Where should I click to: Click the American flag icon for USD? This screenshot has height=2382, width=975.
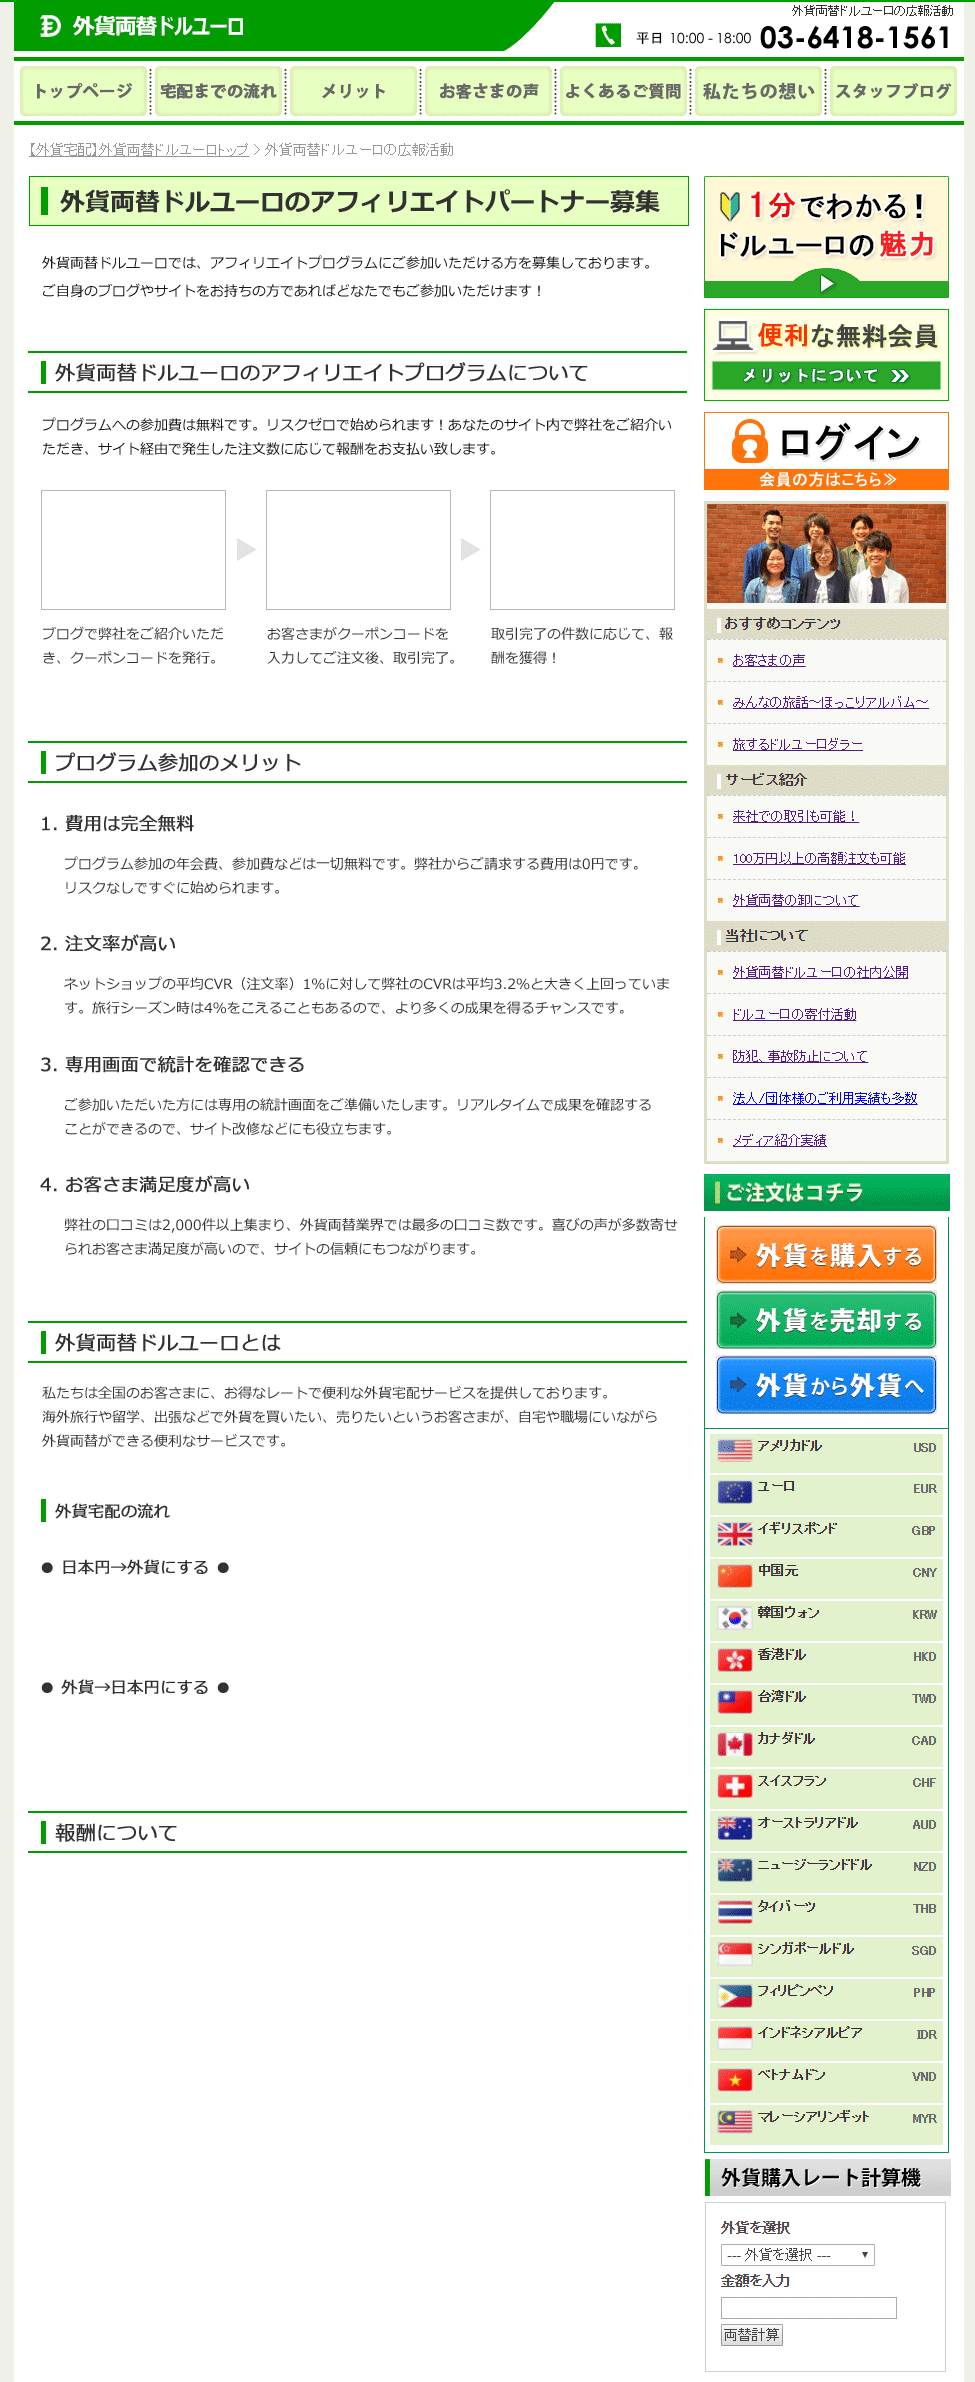[734, 1450]
